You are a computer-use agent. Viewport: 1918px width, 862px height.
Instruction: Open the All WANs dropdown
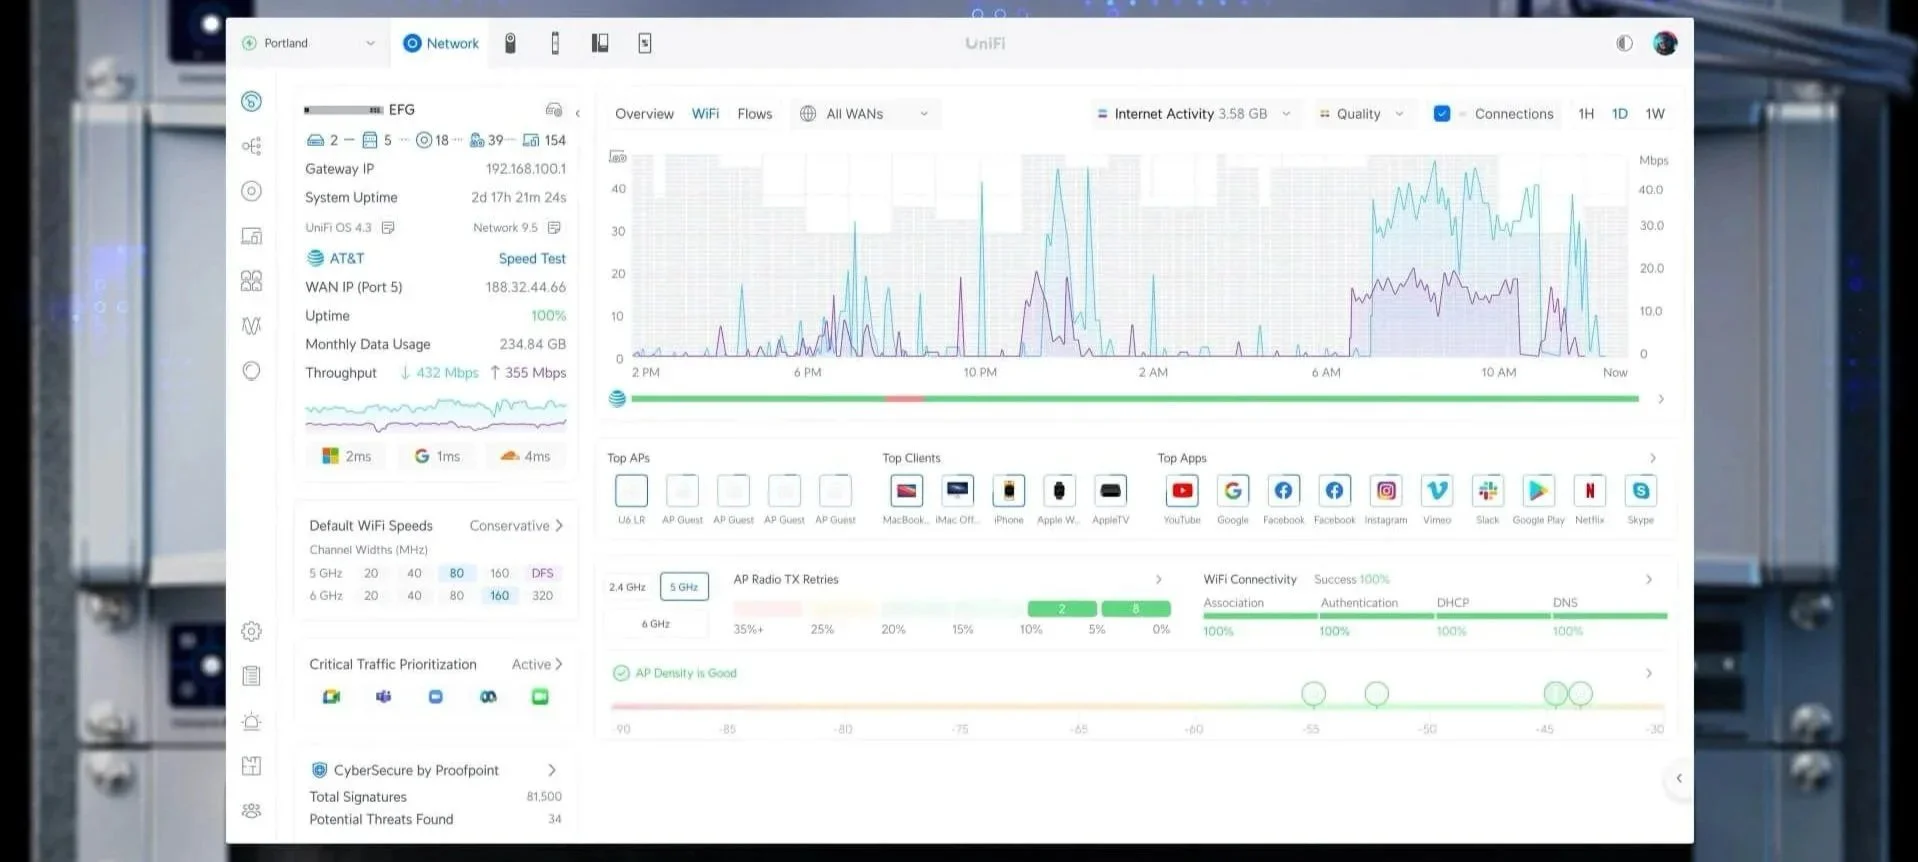tap(865, 114)
